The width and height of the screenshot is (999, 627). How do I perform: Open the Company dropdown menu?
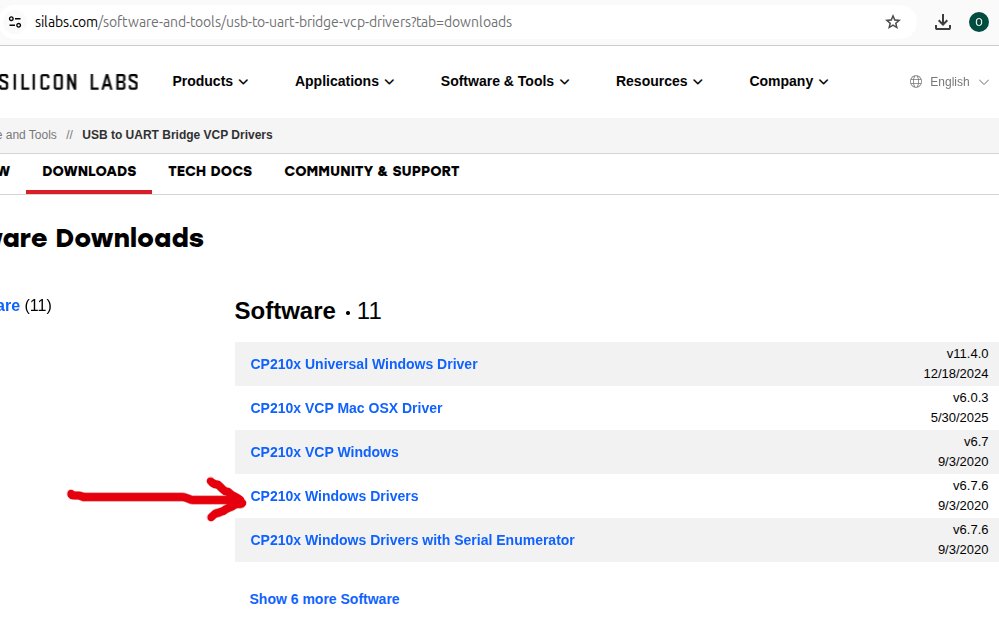(789, 81)
